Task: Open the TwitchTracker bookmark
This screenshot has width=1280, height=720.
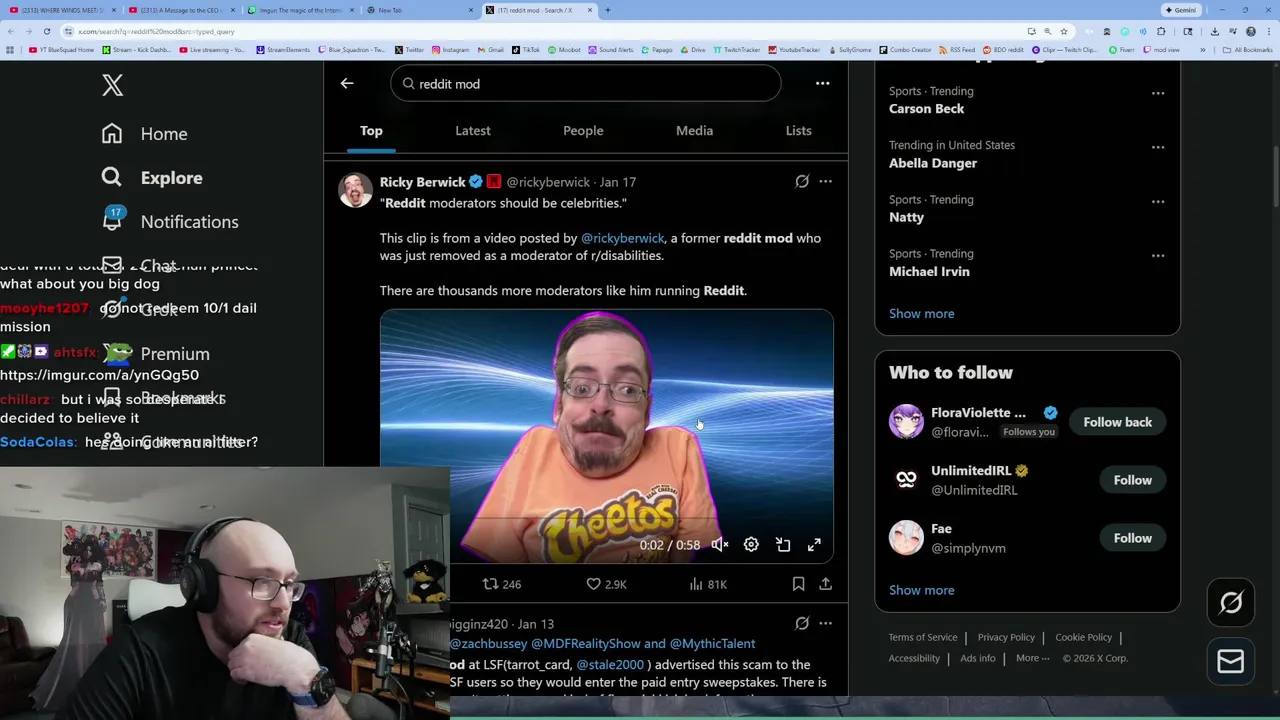Action: click(x=738, y=49)
